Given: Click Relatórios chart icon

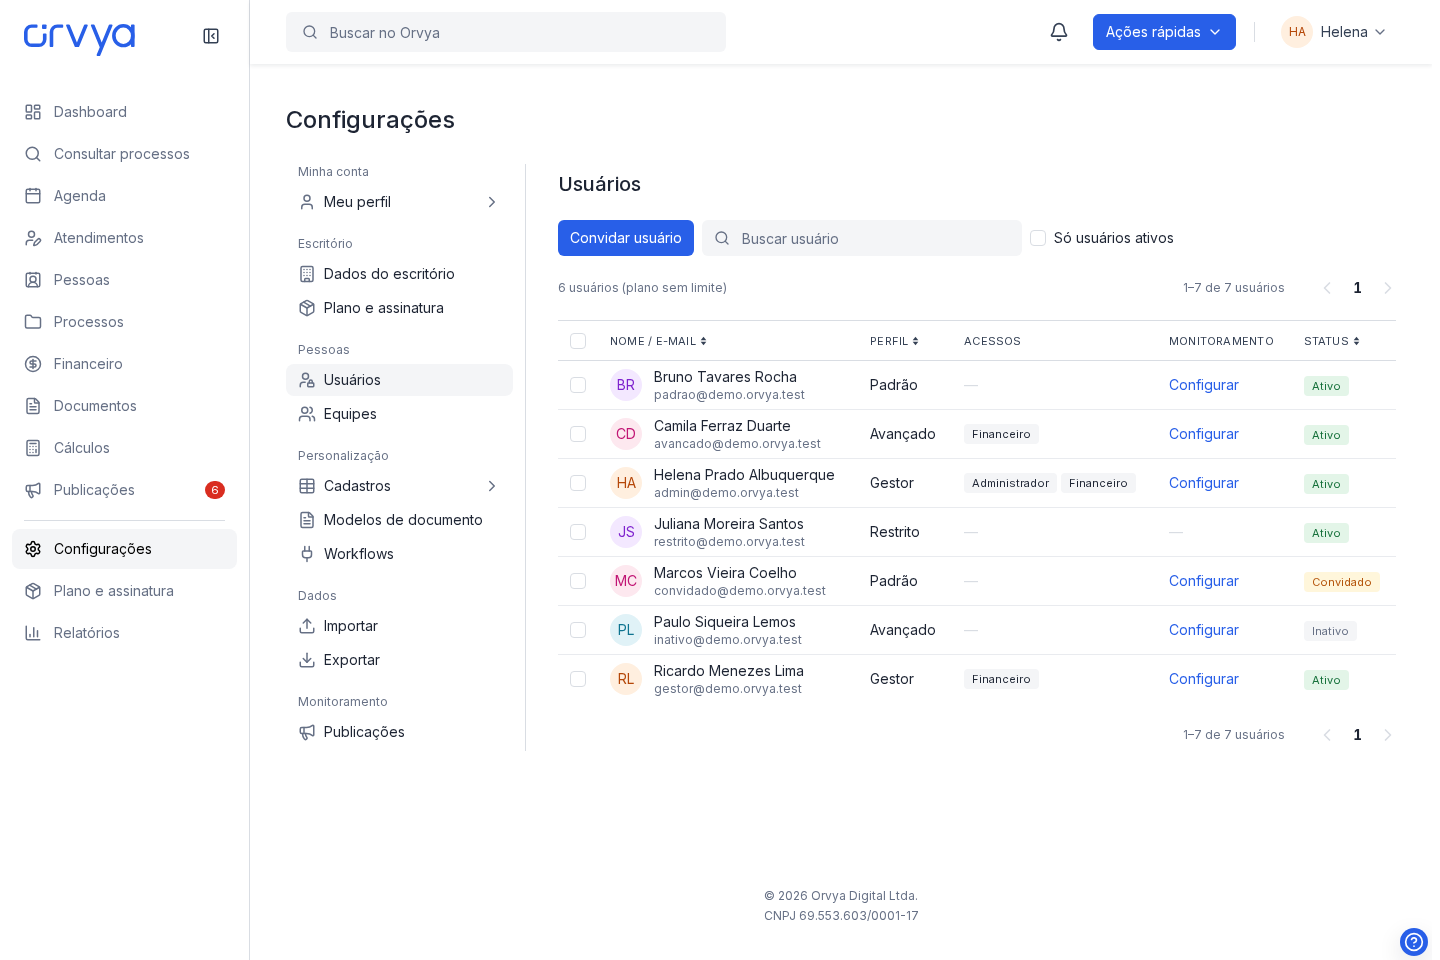Looking at the screenshot, I should tap(33, 633).
